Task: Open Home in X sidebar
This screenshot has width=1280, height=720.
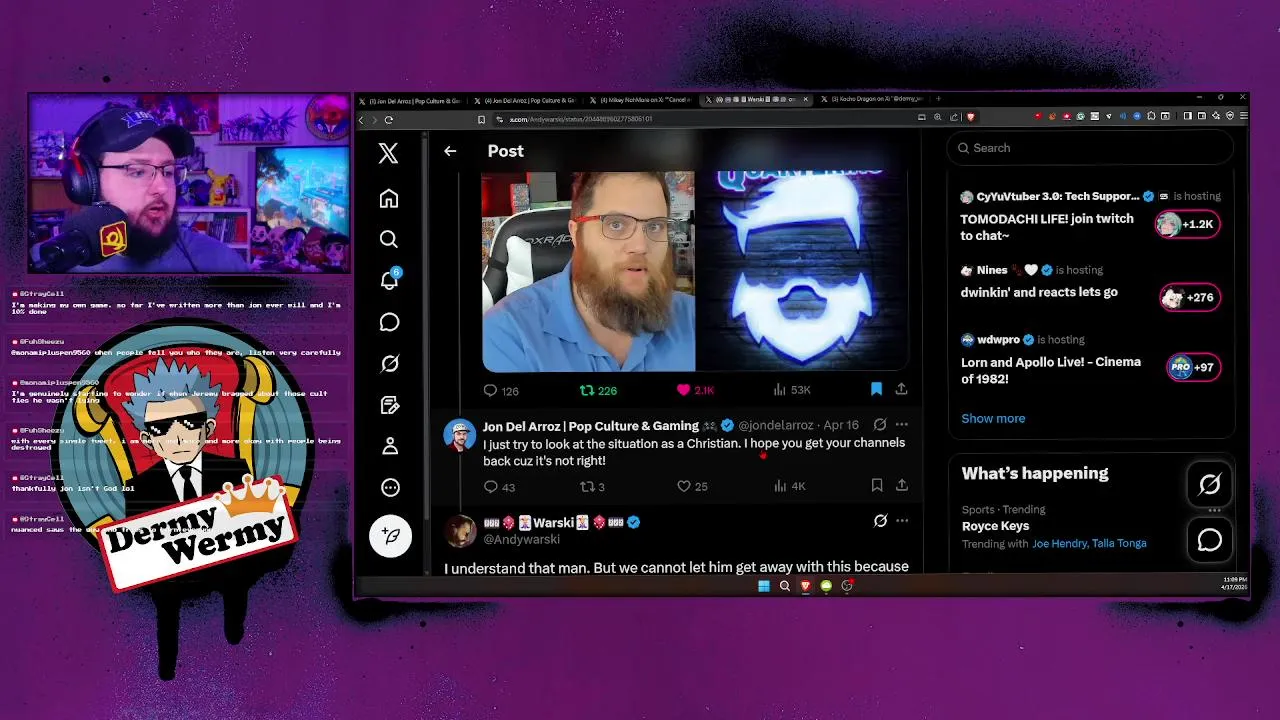Action: [389, 198]
